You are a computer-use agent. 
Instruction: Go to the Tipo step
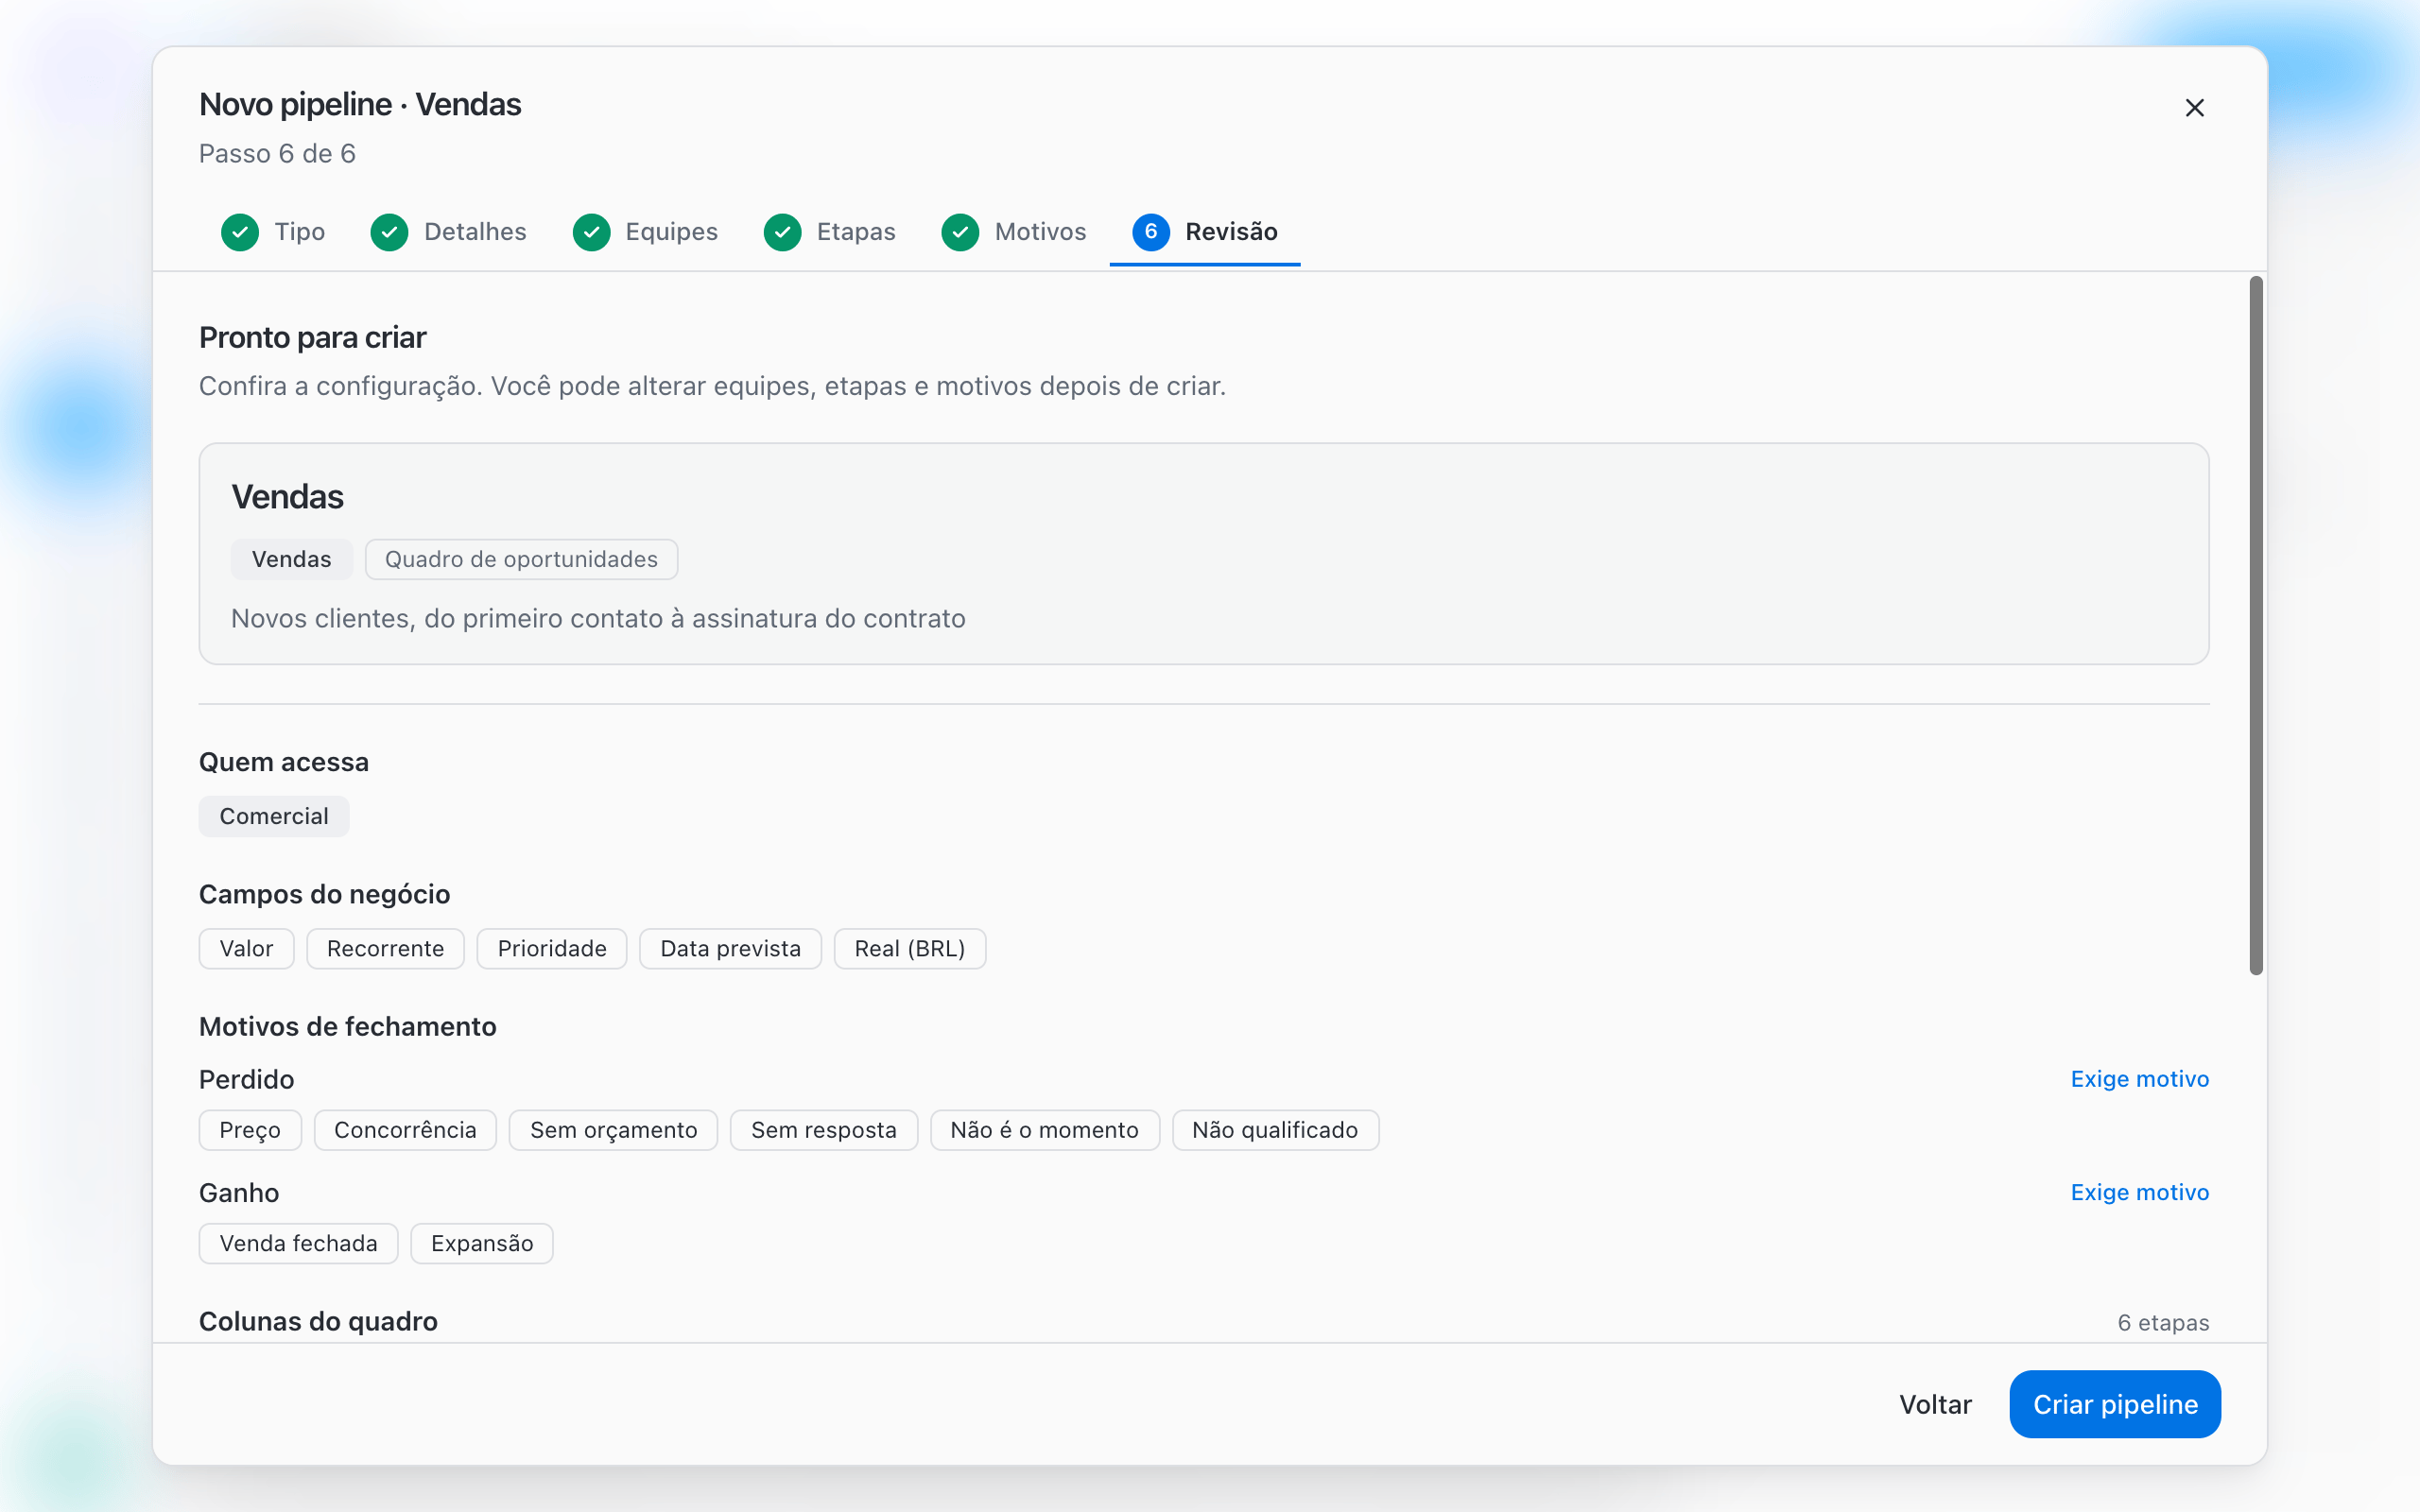pyautogui.click(x=273, y=232)
